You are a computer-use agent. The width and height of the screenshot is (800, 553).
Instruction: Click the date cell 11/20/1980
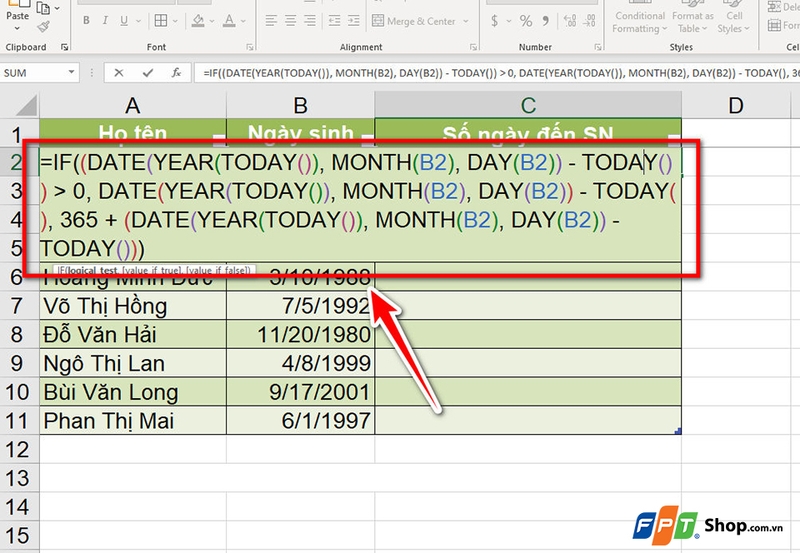pos(301,335)
